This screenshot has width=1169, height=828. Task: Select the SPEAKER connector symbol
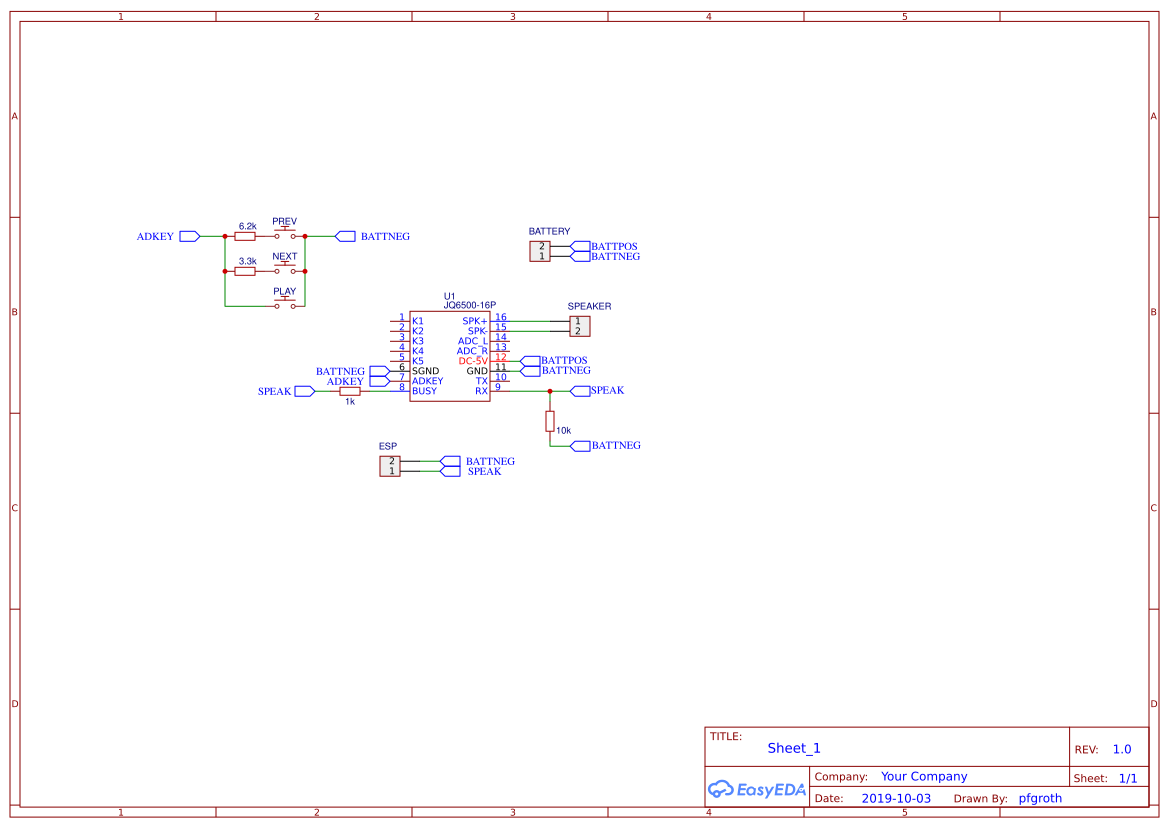pos(580,326)
